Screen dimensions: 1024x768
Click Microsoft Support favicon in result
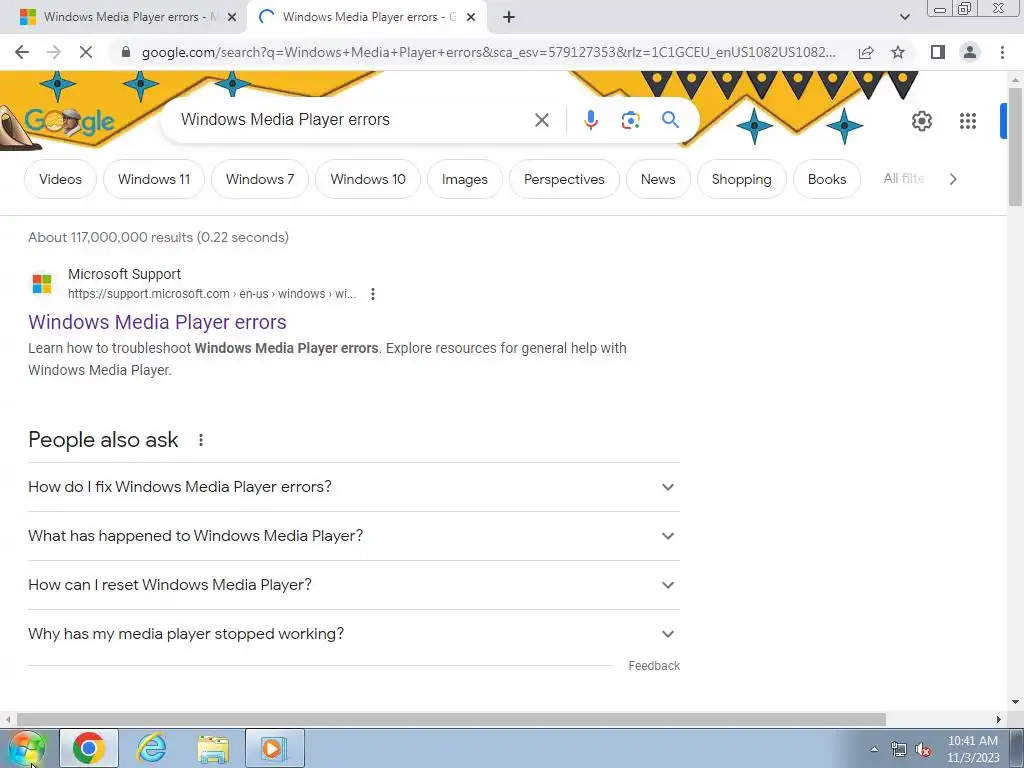[42, 283]
